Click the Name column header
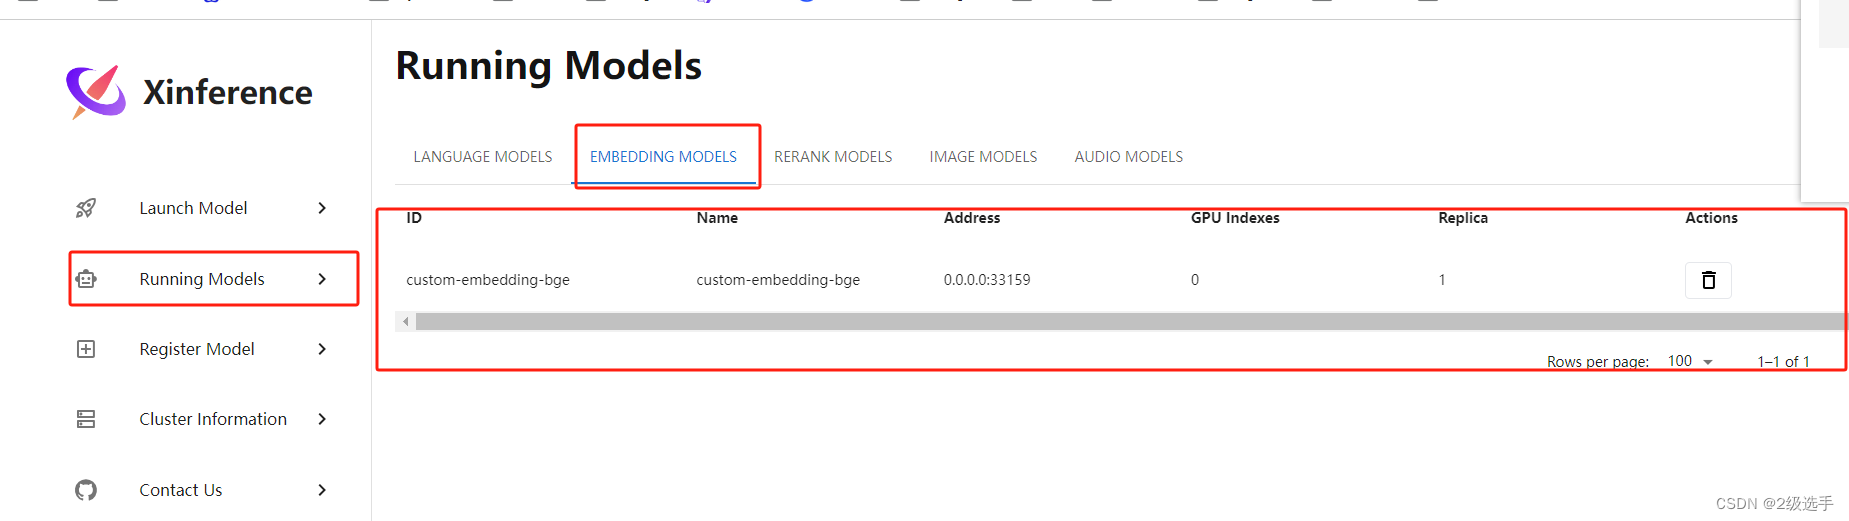 pos(717,218)
